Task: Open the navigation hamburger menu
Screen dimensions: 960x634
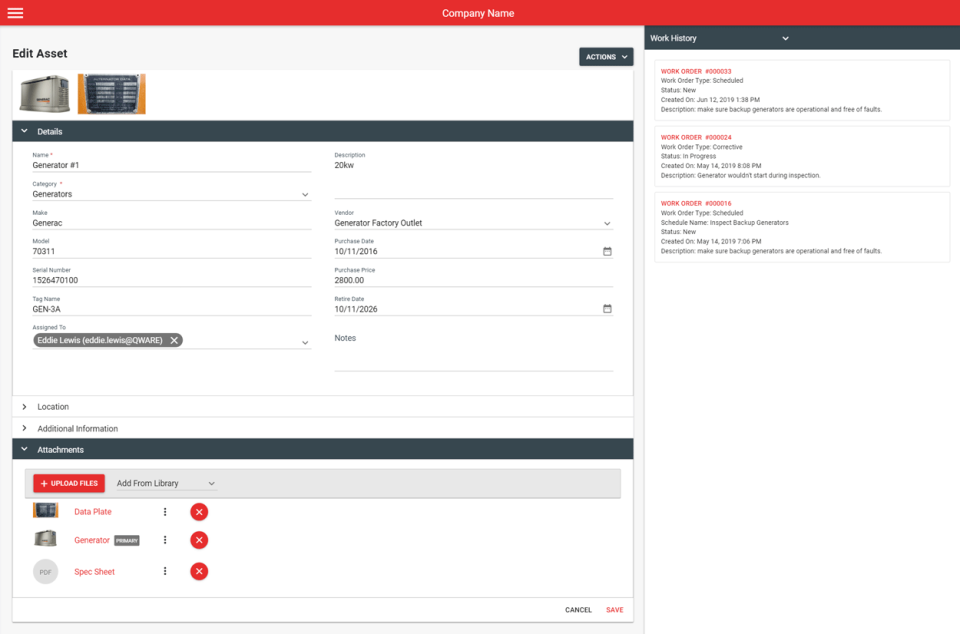Action: (x=15, y=12)
